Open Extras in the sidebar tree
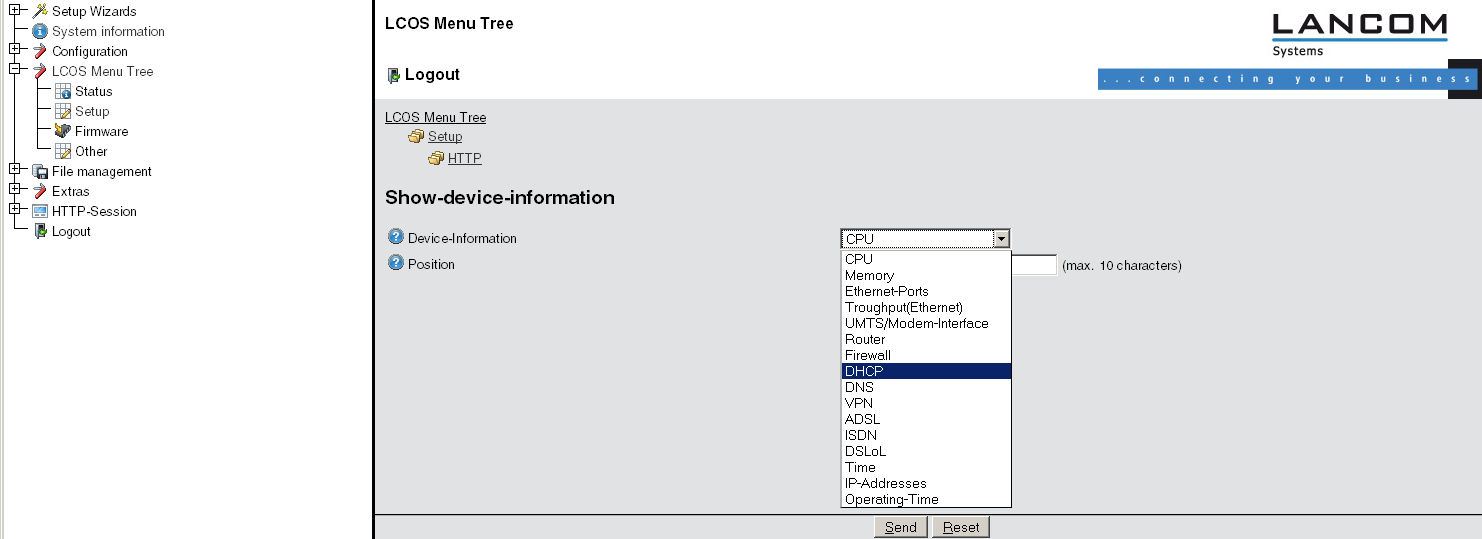The height and width of the screenshot is (539, 1482). coord(70,191)
